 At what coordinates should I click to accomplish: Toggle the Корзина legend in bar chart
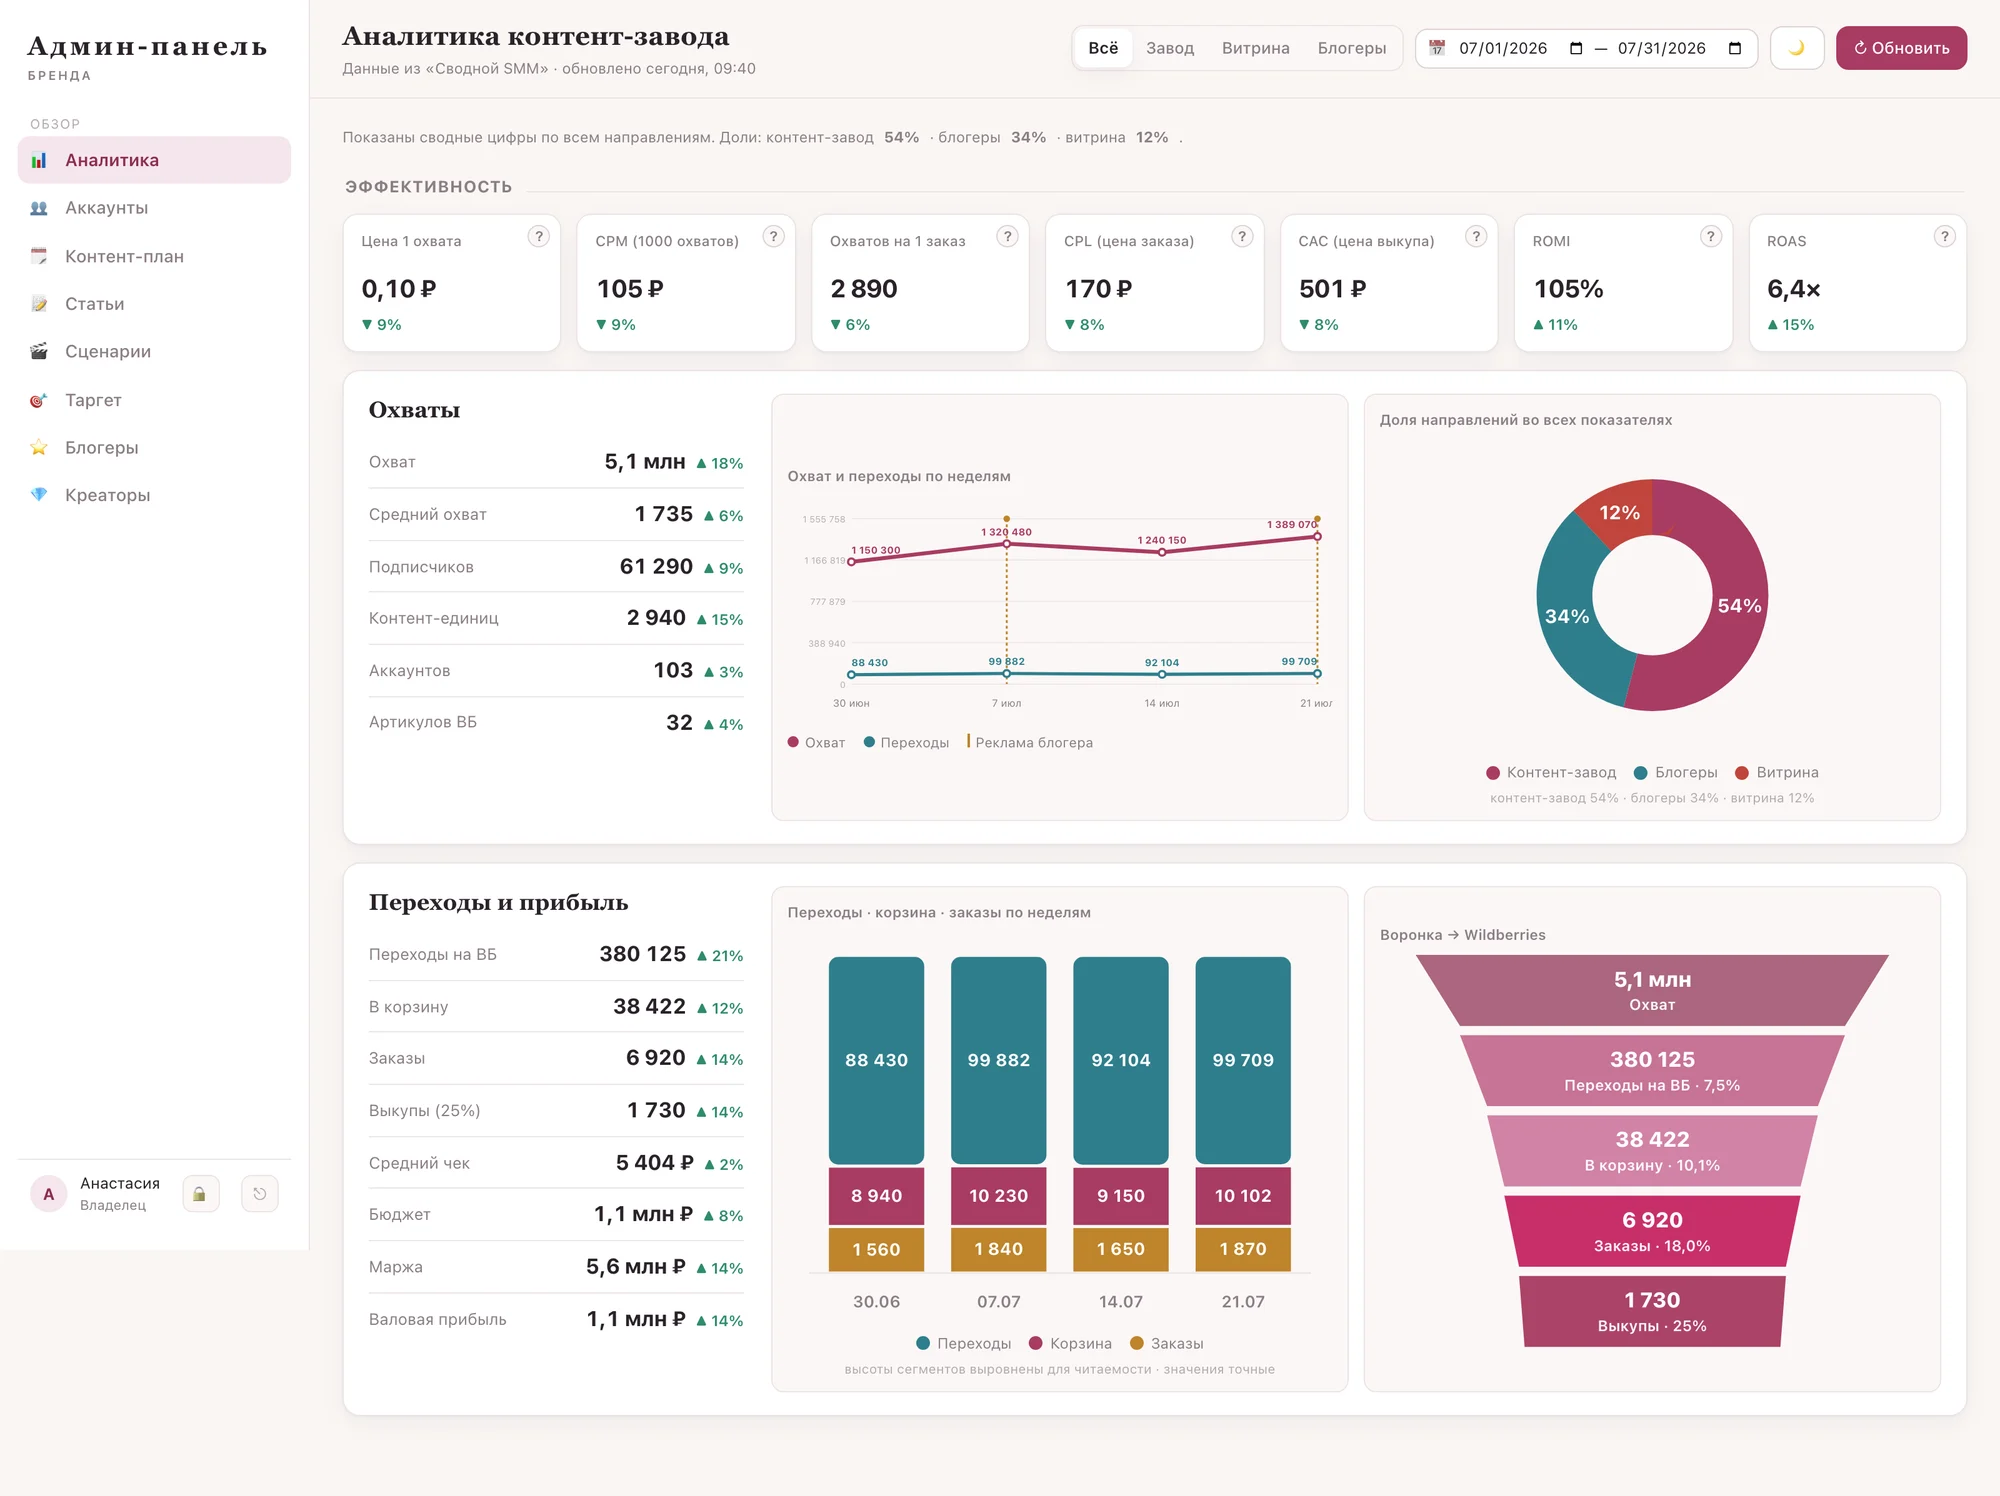[x=1070, y=1343]
